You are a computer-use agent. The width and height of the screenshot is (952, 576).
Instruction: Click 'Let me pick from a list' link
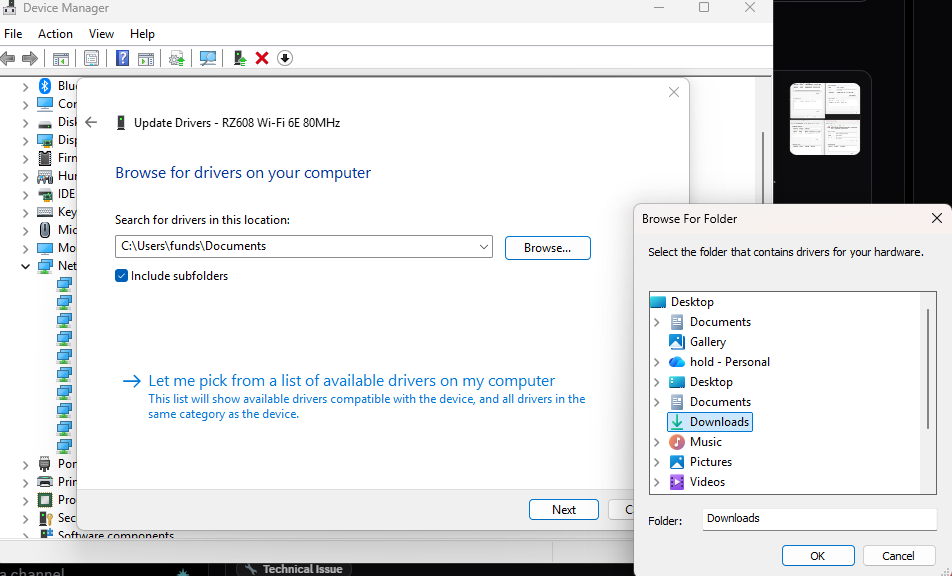[352, 381]
